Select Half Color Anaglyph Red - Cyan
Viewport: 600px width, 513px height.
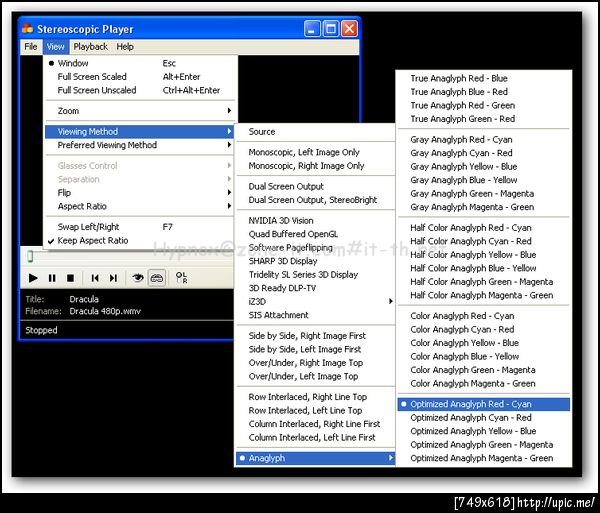[x=484, y=228]
